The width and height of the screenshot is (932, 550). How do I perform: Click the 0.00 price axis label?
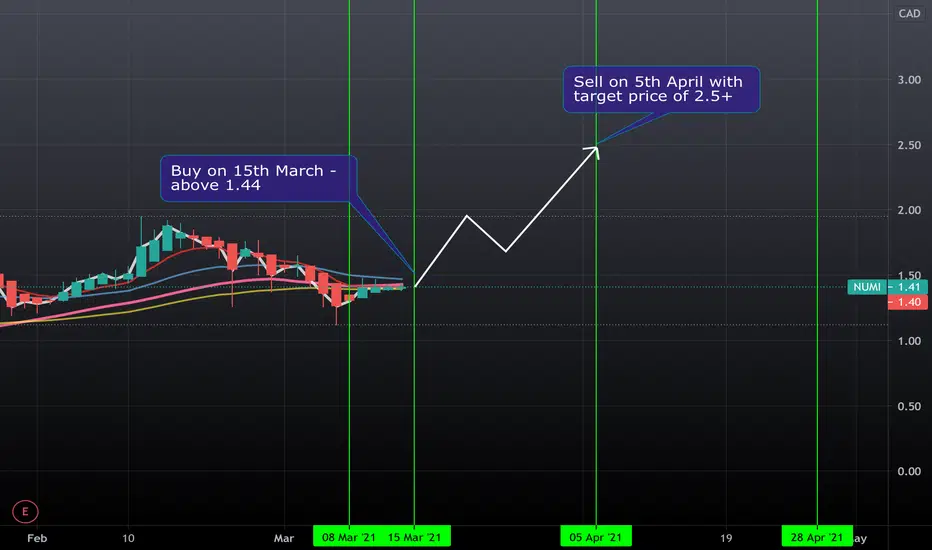coord(909,472)
